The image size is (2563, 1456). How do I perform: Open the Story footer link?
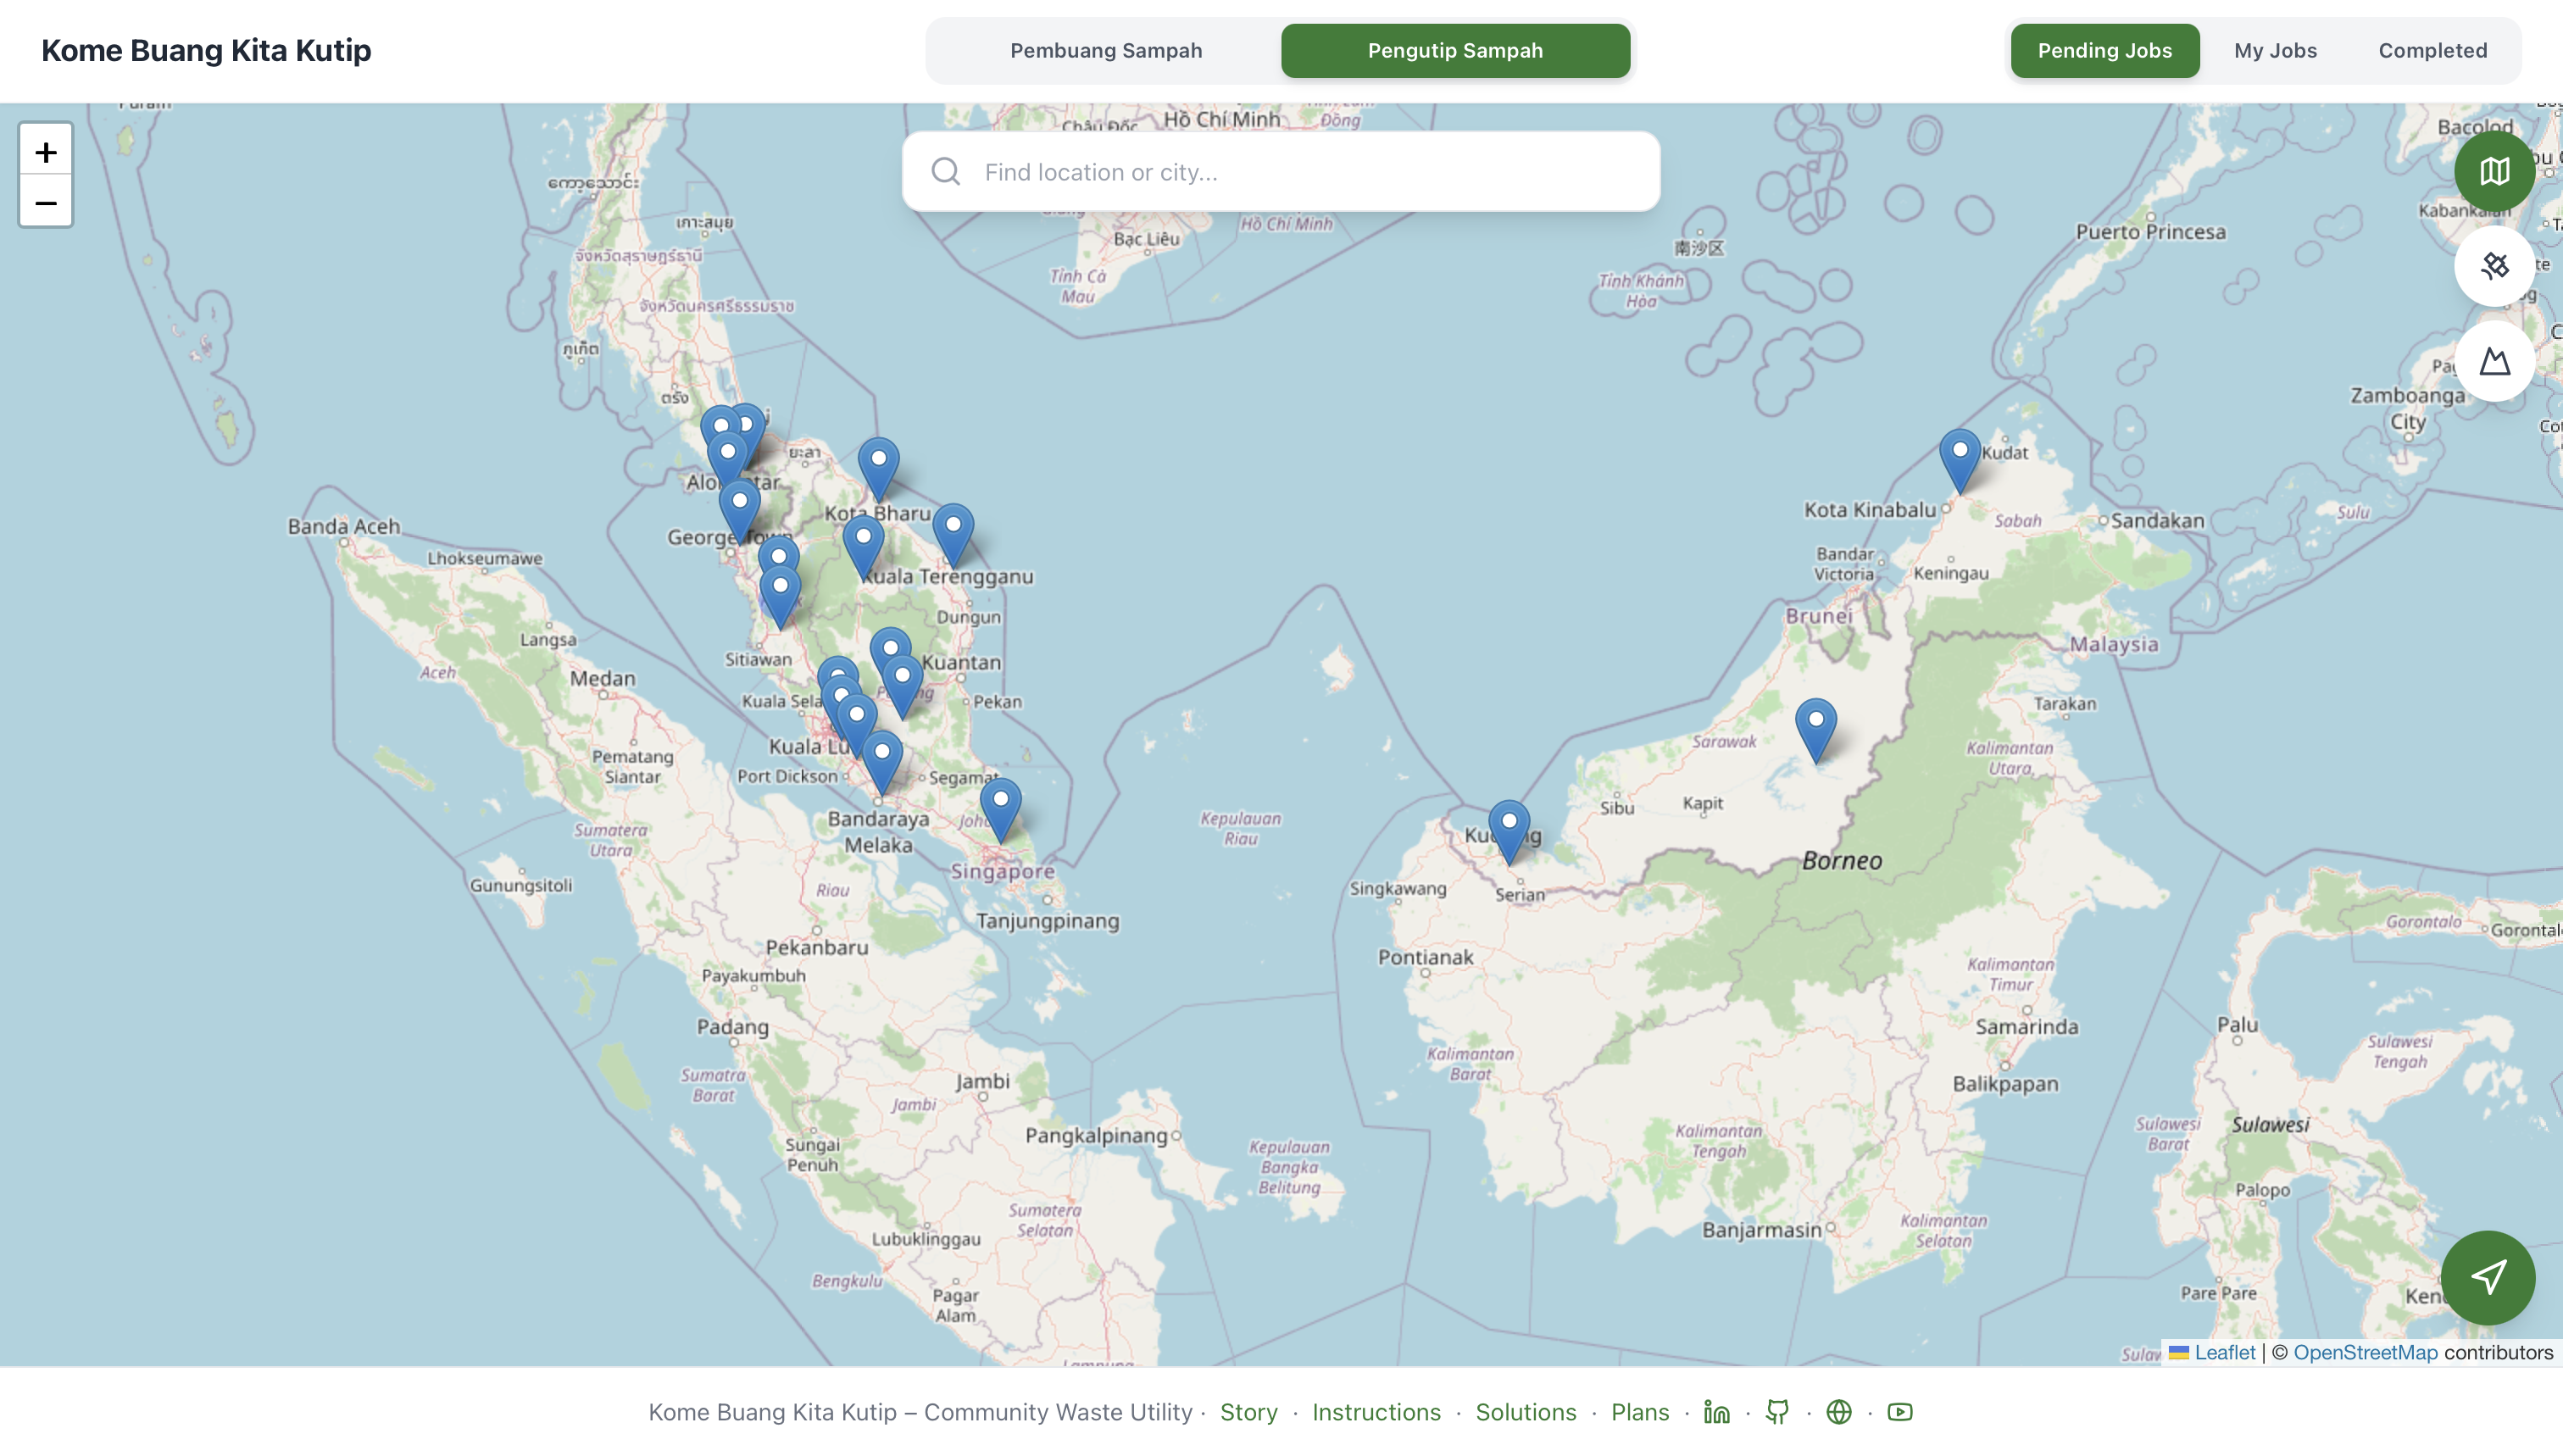(1248, 1412)
